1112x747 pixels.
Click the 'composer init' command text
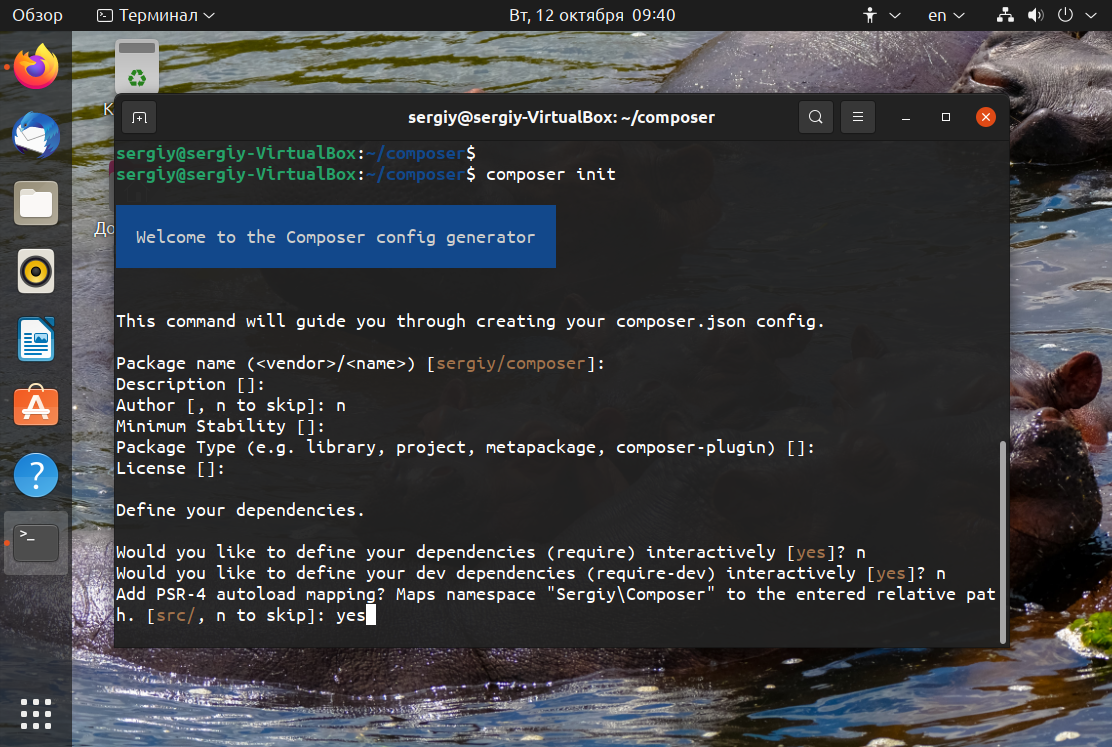tap(550, 175)
